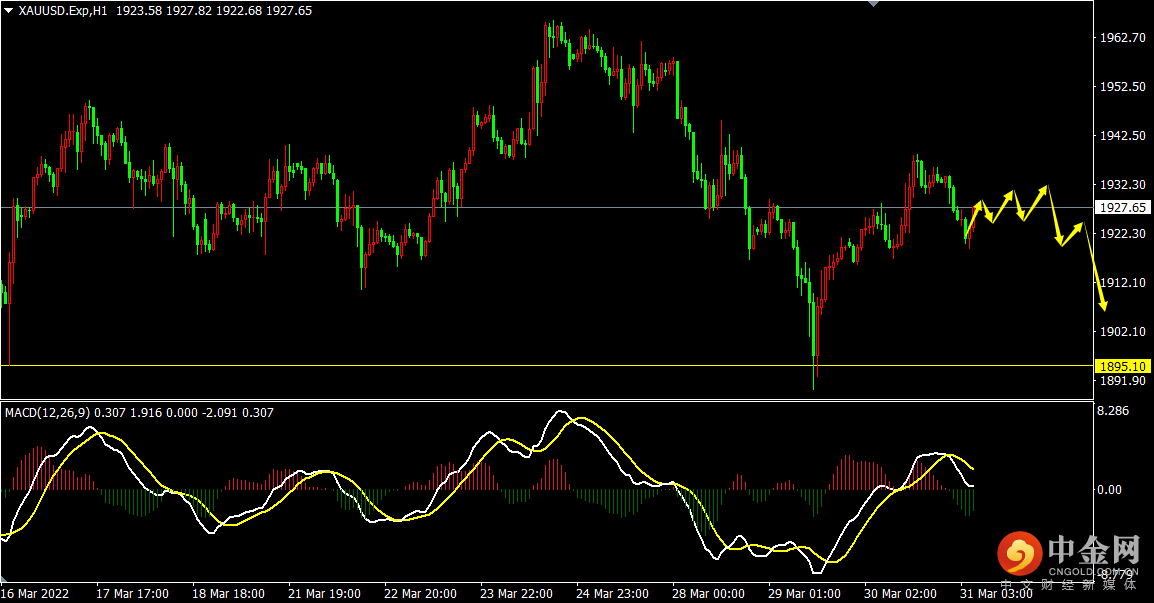The width and height of the screenshot is (1154, 603).
Task: Select the 1912.10 price axis label
Action: point(1122,283)
